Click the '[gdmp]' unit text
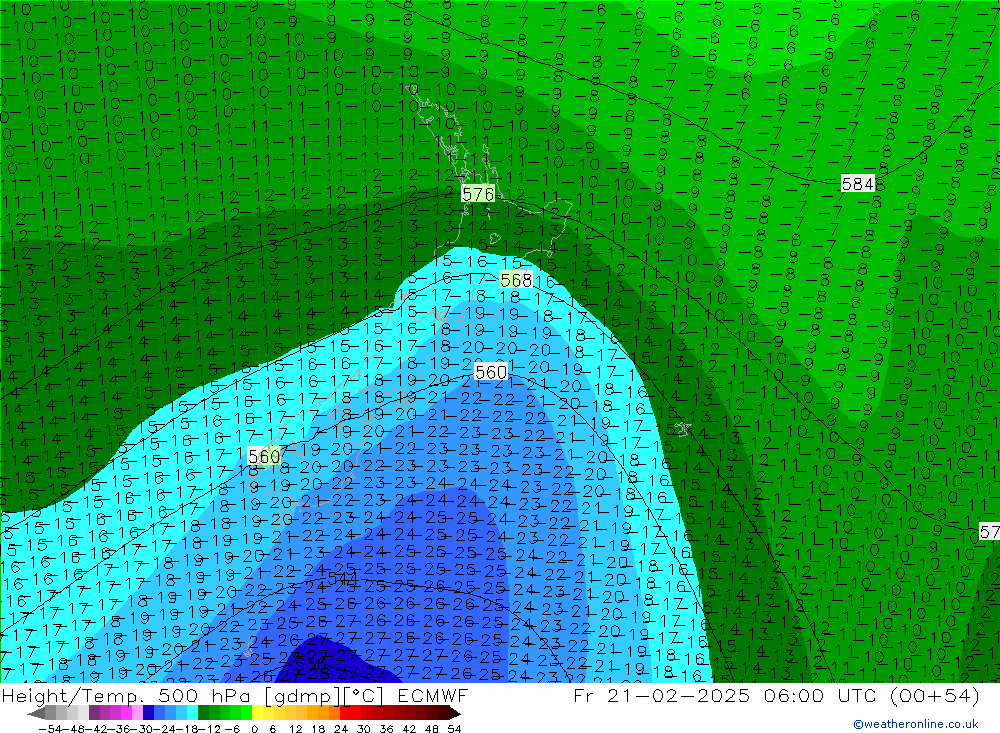The height and width of the screenshot is (733, 1000). coord(303,696)
